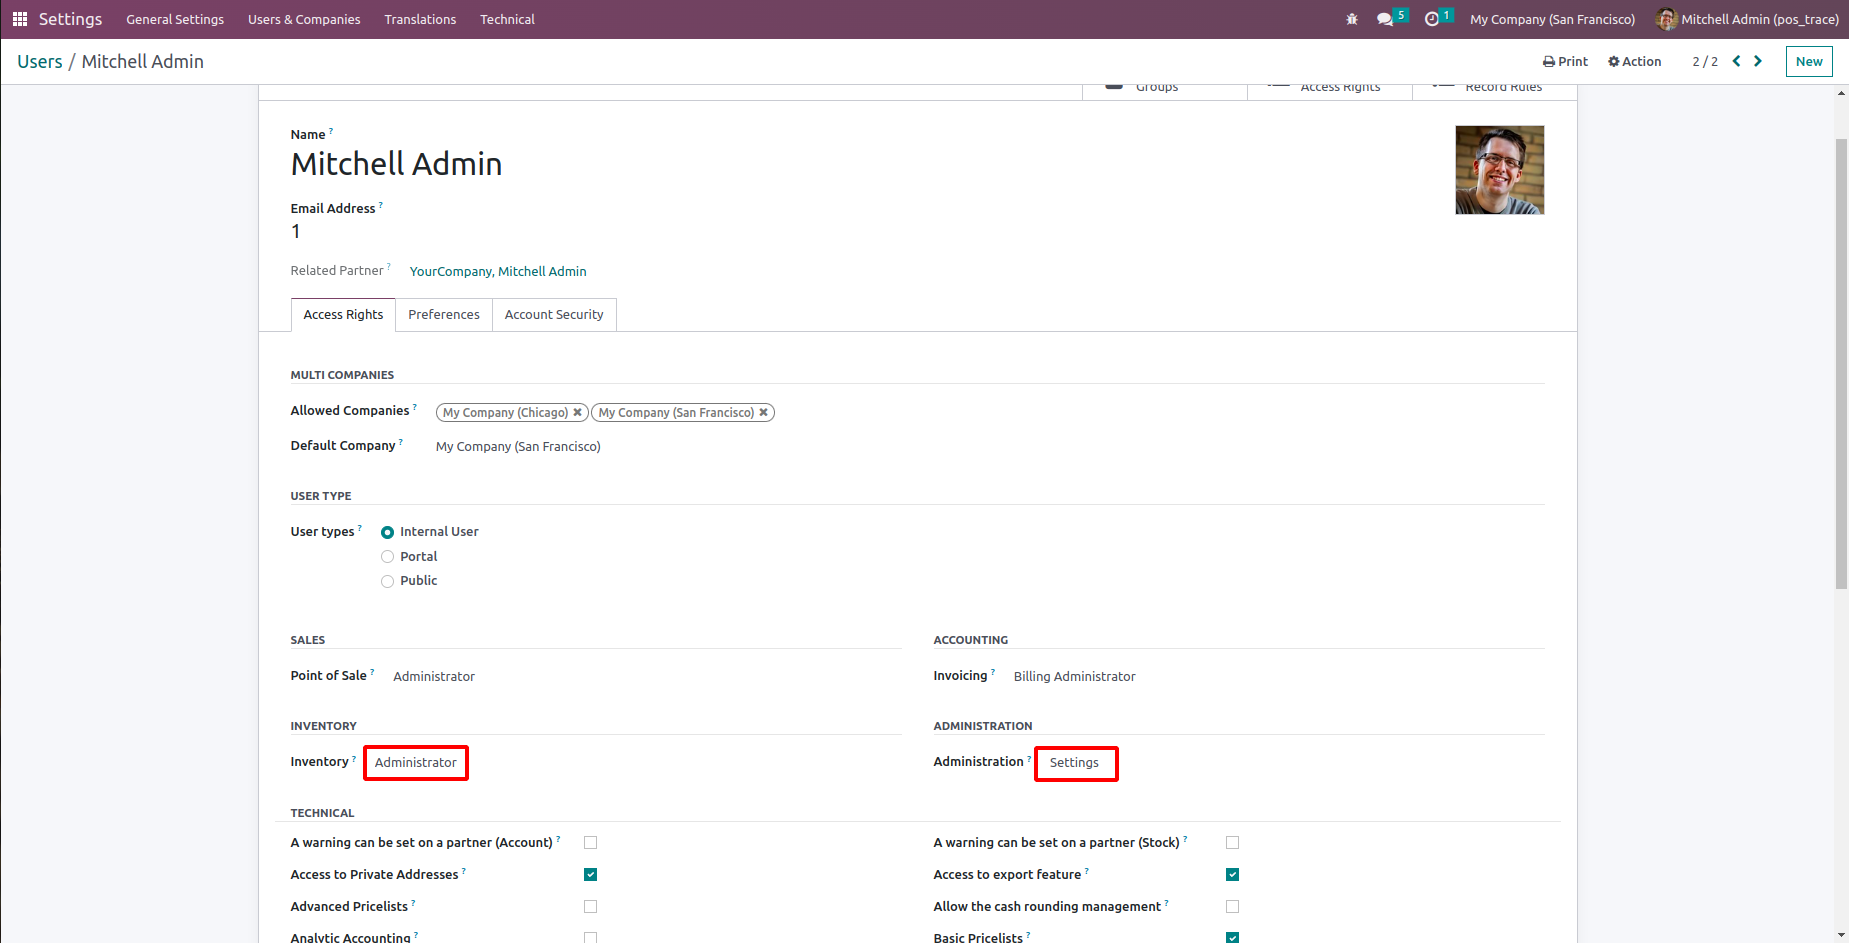Open the activities clock icon
1849x943 pixels.
tap(1432, 19)
